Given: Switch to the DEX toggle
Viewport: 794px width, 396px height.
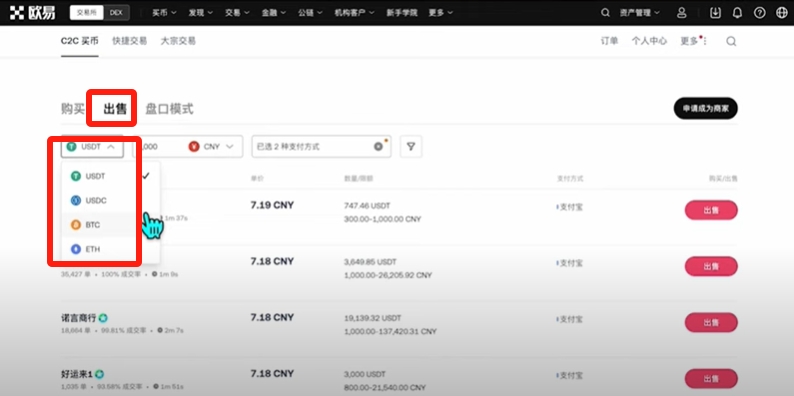Looking at the screenshot, I should coord(116,13).
